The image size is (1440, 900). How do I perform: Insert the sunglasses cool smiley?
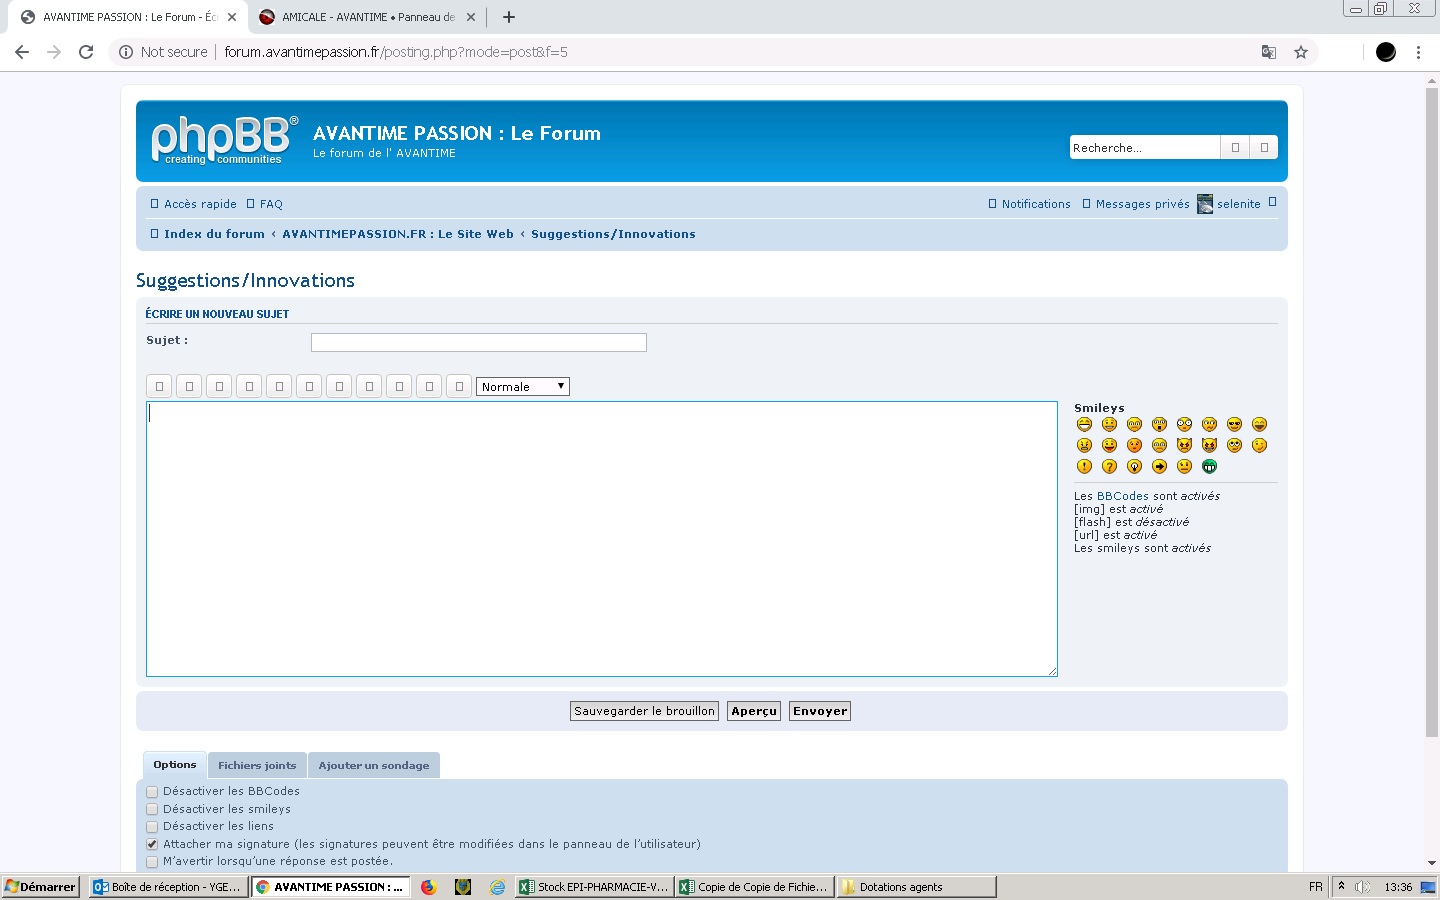pyautogui.click(x=1234, y=424)
